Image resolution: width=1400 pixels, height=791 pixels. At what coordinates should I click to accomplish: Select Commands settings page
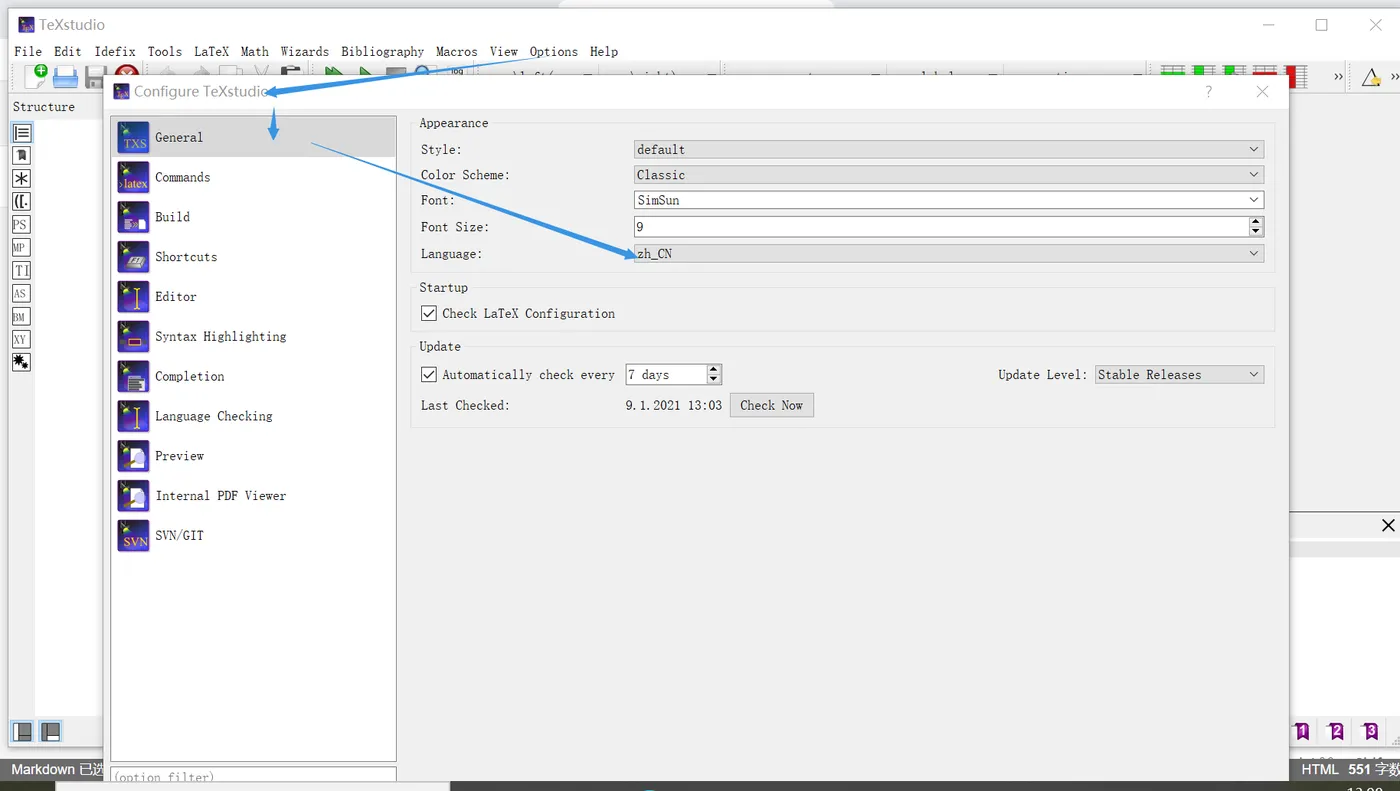(254, 177)
